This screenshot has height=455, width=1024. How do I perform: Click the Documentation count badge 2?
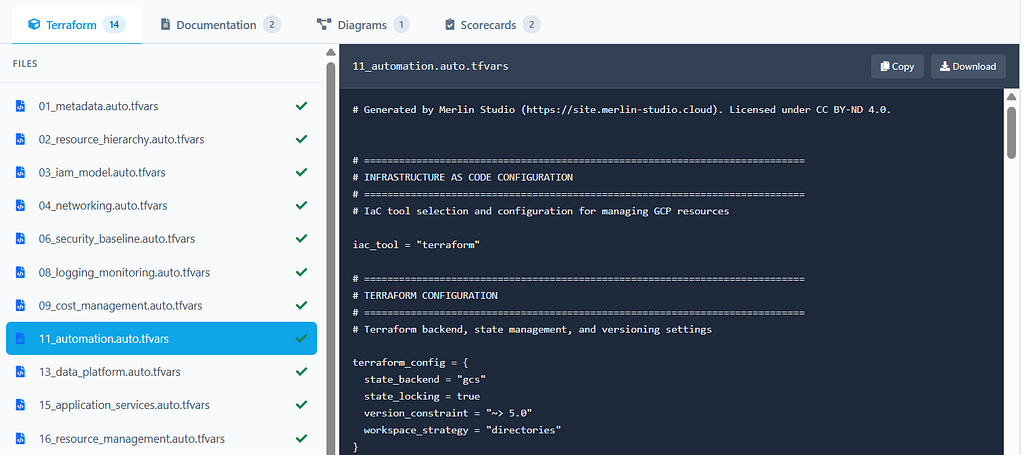[272, 25]
